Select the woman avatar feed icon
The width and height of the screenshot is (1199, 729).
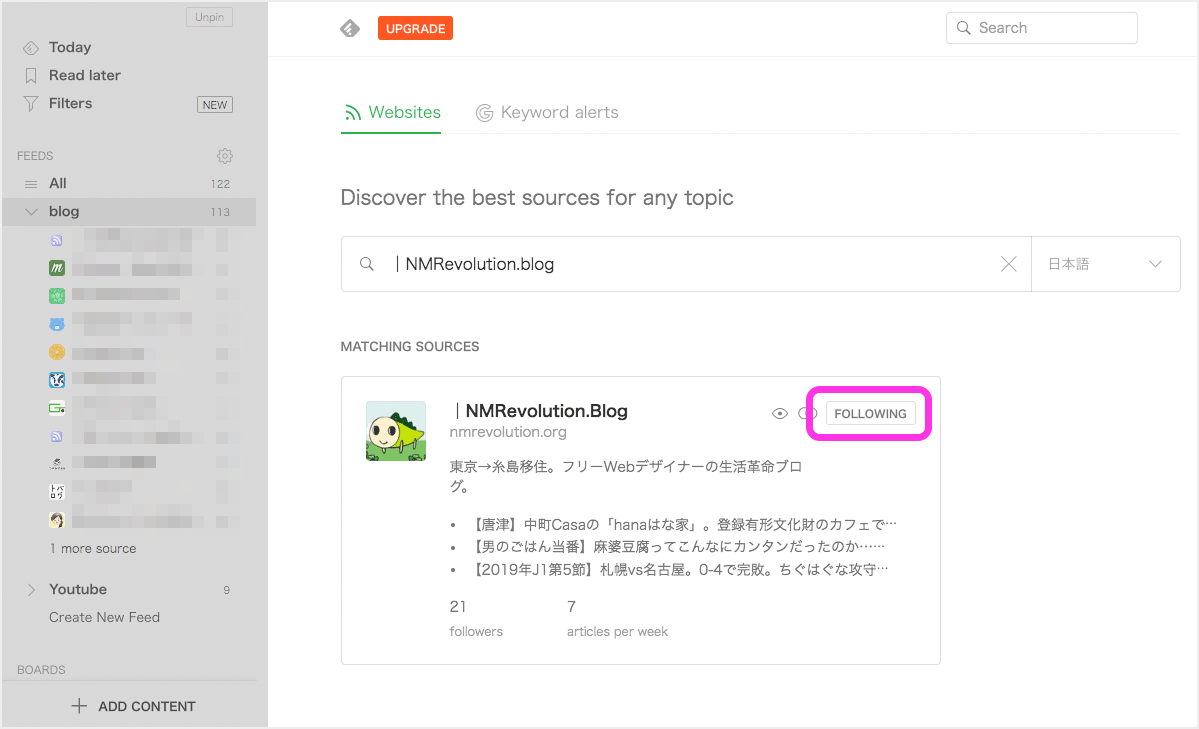pos(57,520)
